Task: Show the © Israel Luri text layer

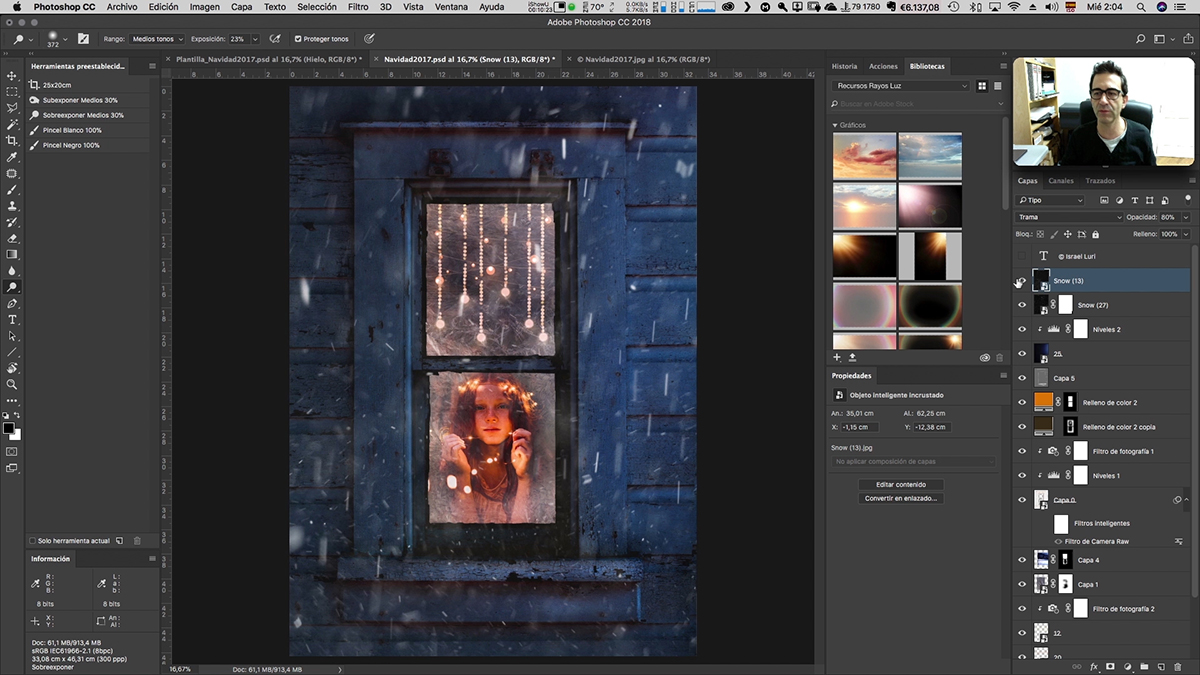Action: [x=1021, y=257]
